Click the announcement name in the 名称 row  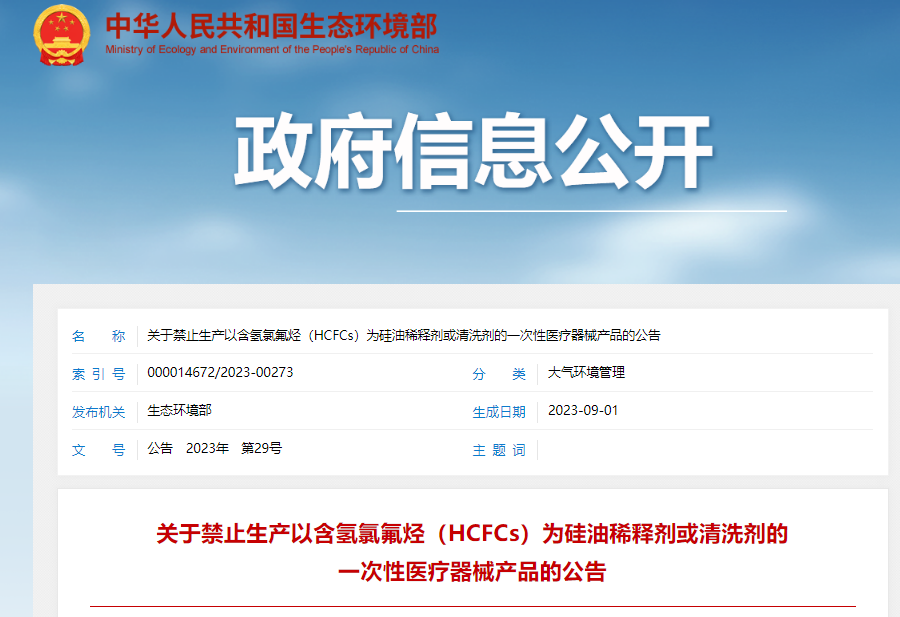coord(403,336)
